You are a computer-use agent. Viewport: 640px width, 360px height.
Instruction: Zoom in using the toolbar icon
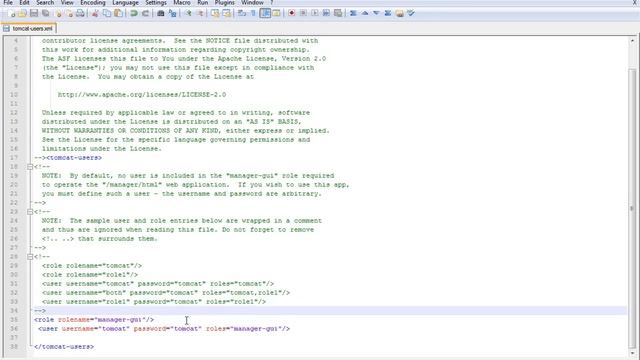188,13
